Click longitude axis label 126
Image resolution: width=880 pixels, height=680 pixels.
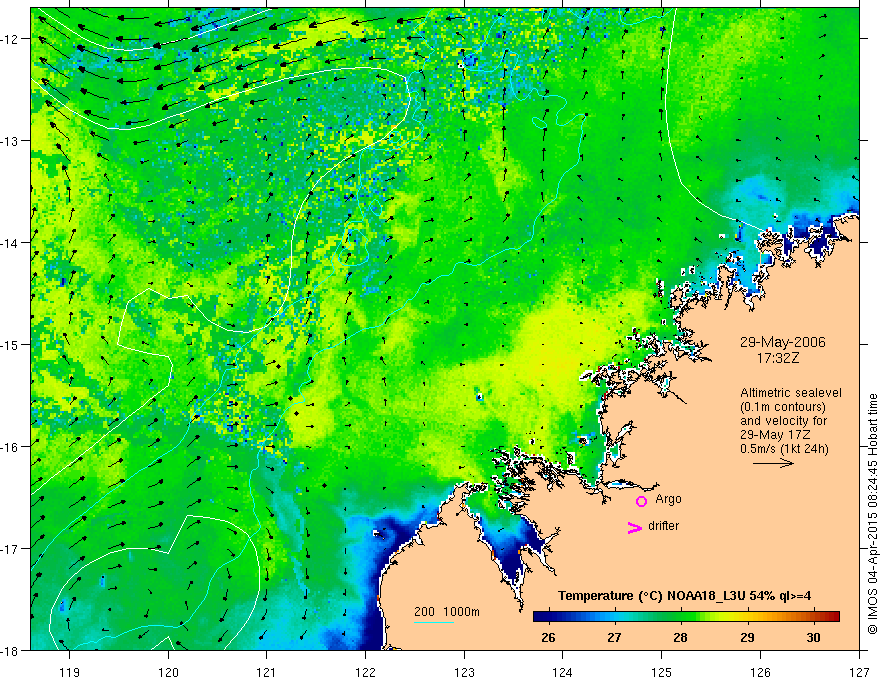(760, 672)
